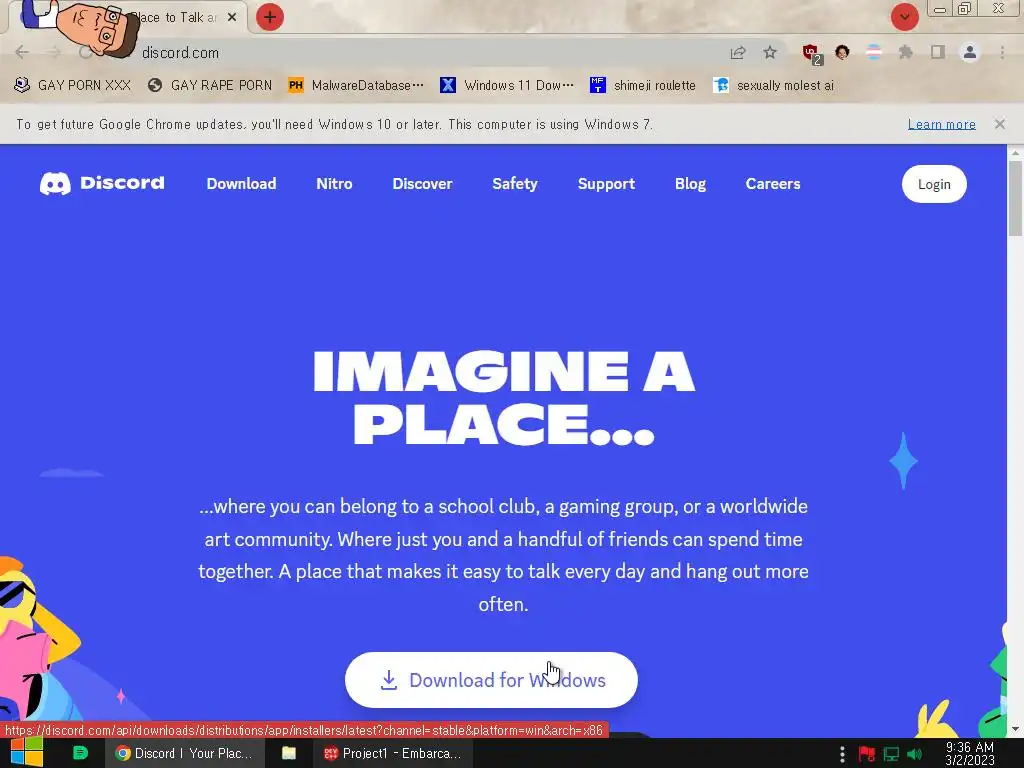
Task: Open the Blog nav item
Action: [x=690, y=184]
